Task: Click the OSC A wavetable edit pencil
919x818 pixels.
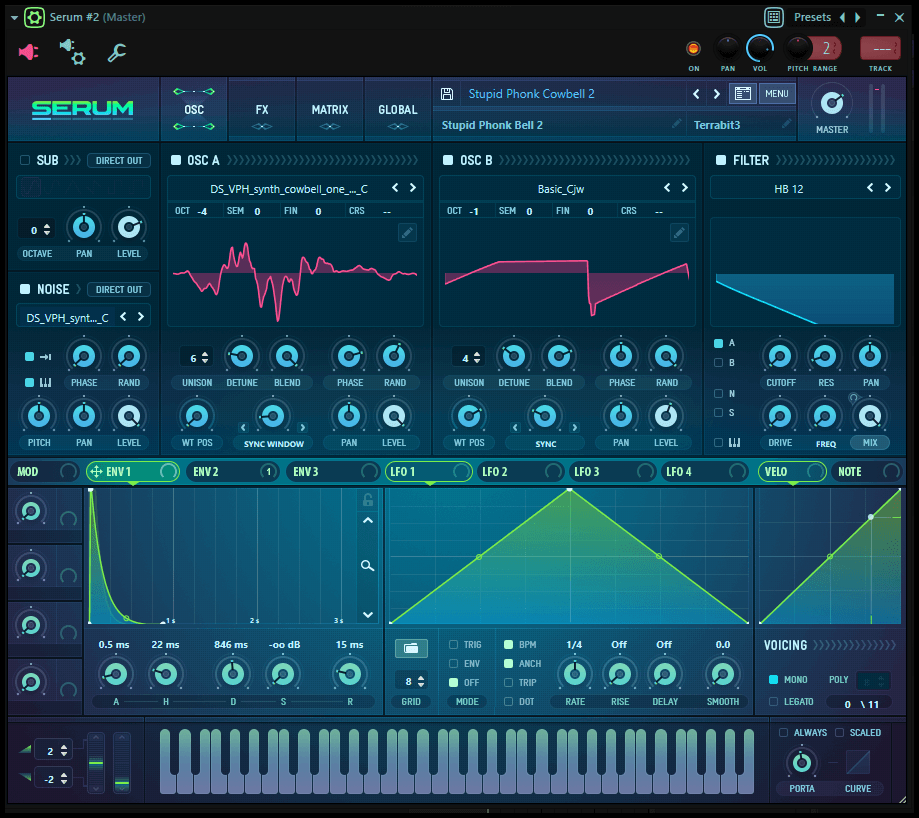Action: (407, 233)
